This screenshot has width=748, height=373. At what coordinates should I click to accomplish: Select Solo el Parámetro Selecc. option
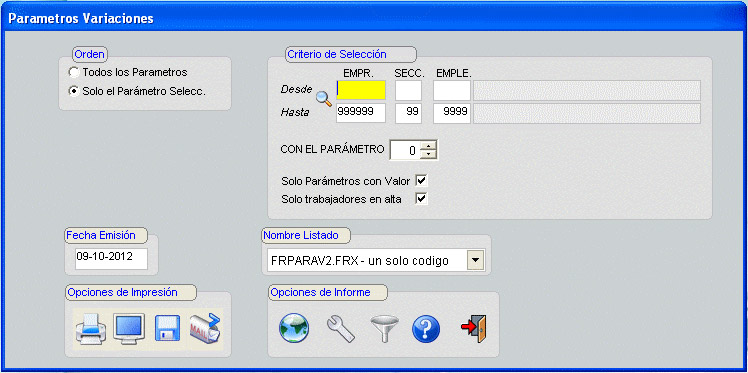click(x=73, y=92)
